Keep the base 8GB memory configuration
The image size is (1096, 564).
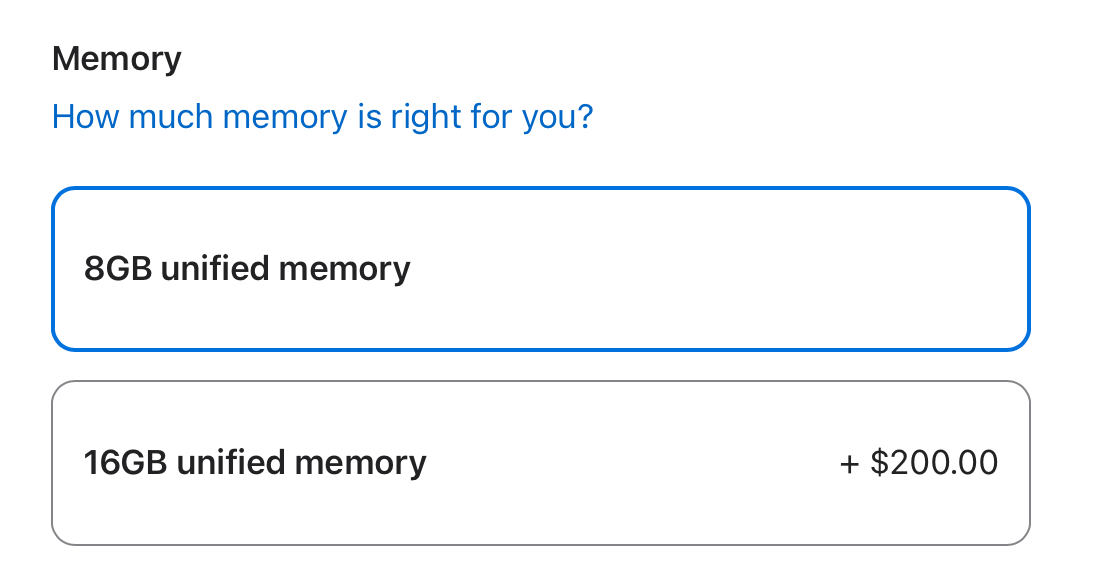pos(540,269)
